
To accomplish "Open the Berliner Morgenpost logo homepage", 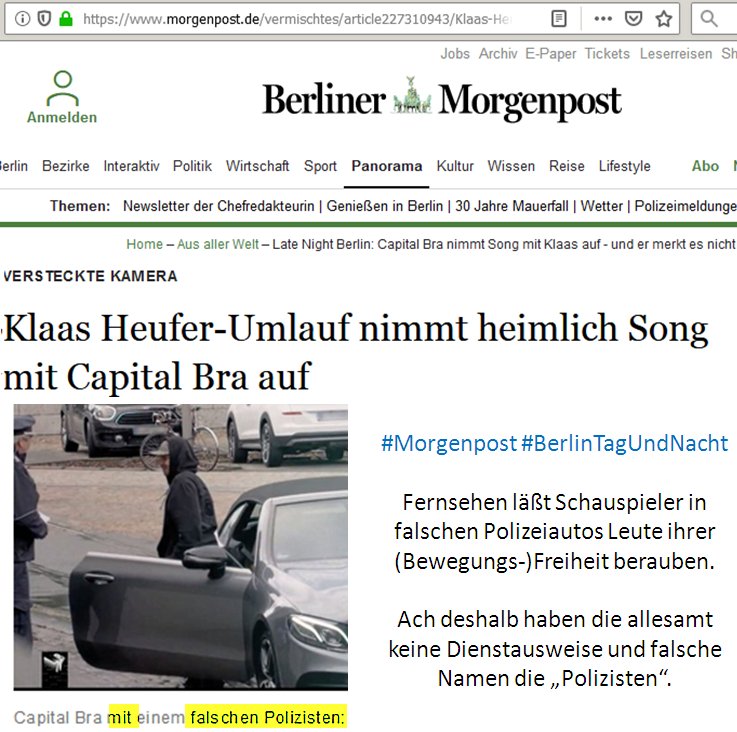I will [442, 100].
